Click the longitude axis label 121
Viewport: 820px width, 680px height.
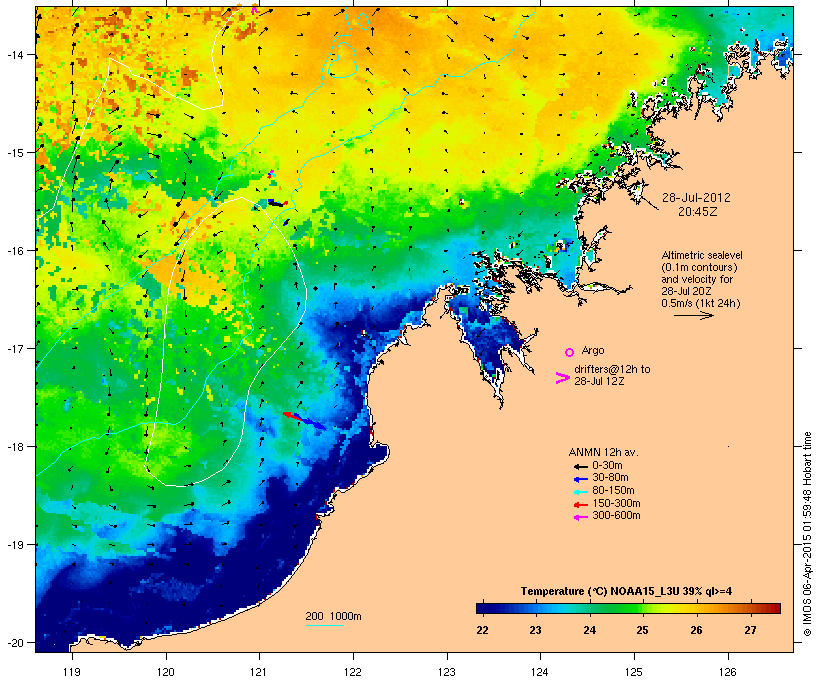tap(259, 672)
